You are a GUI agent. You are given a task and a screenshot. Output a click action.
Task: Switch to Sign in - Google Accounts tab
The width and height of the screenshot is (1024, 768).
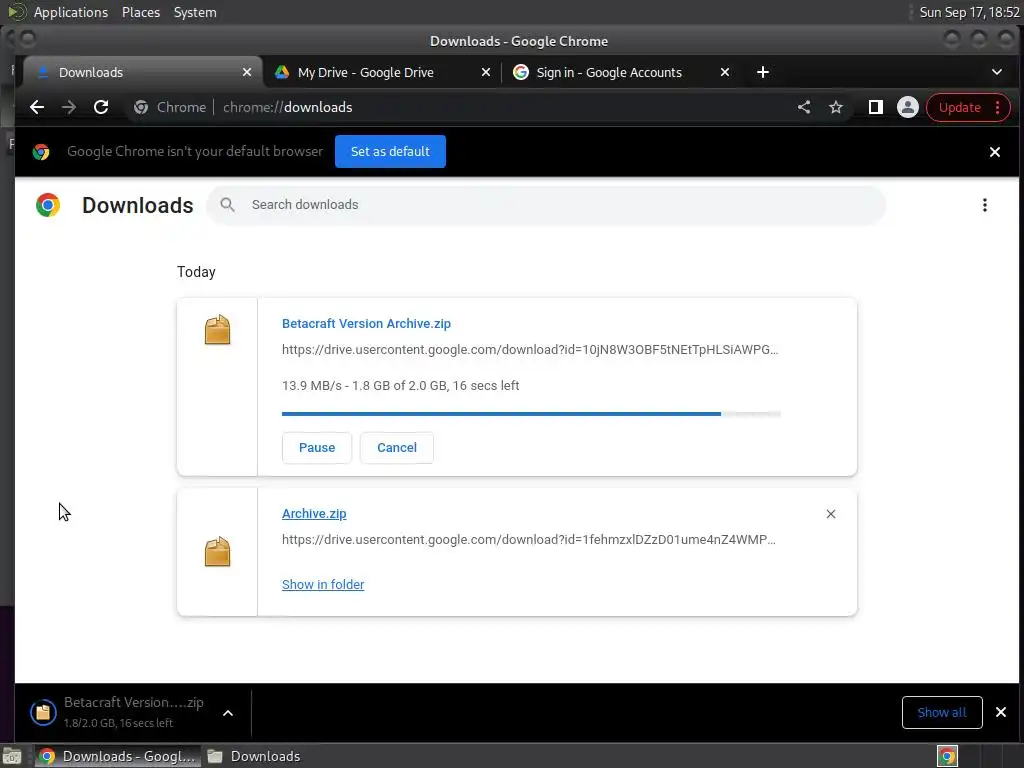coord(620,72)
